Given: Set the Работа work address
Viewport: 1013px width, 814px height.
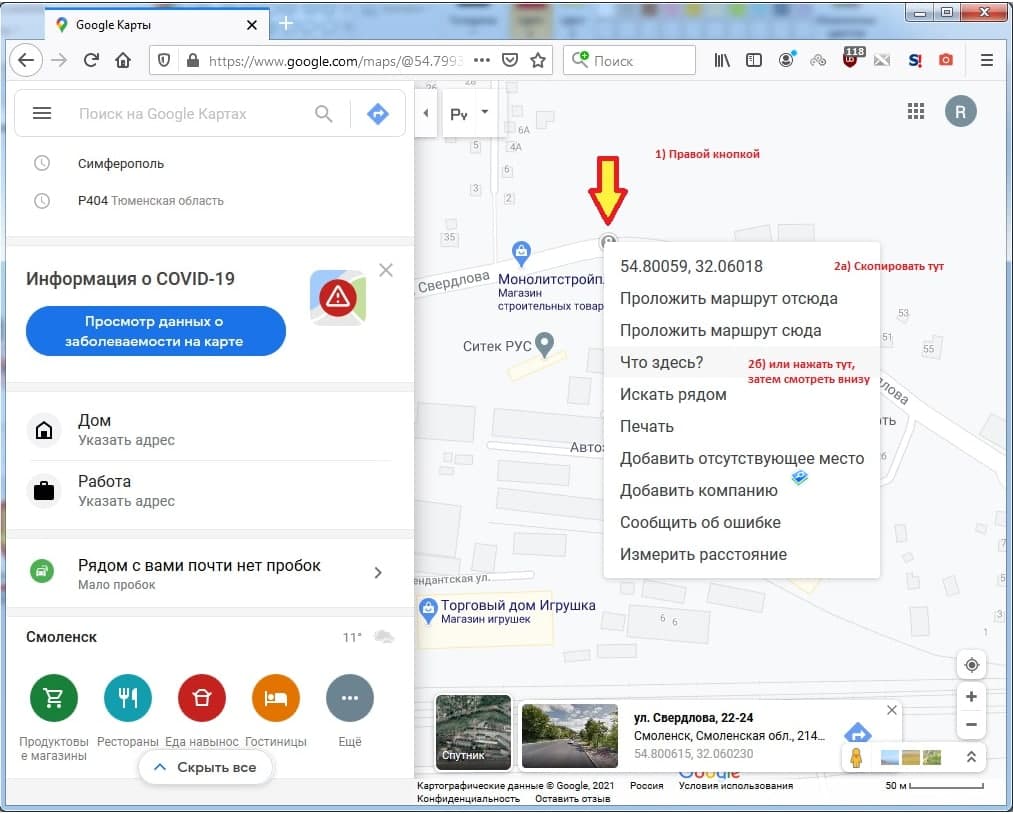Looking at the screenshot, I should (x=210, y=491).
